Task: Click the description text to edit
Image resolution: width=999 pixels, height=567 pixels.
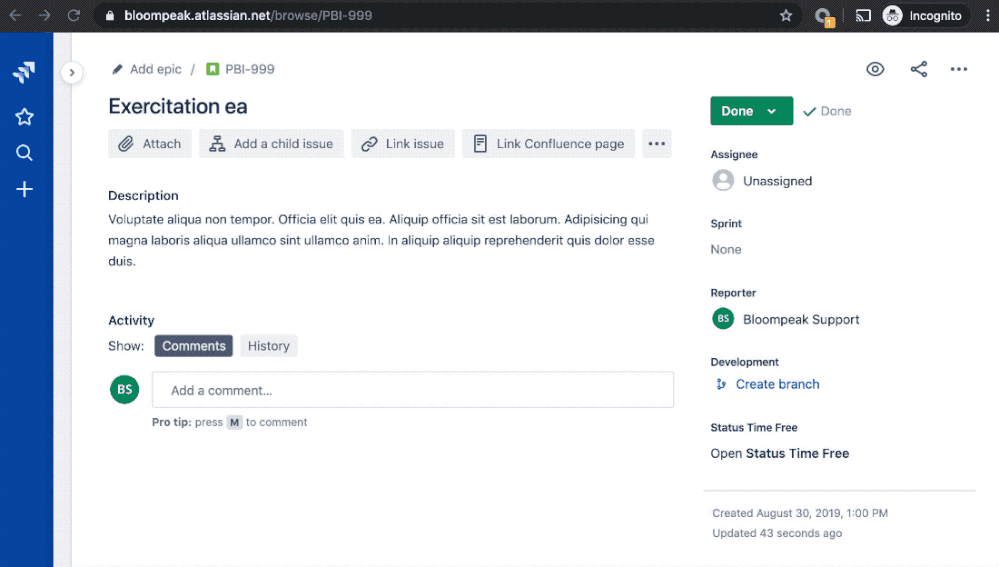Action: 381,240
